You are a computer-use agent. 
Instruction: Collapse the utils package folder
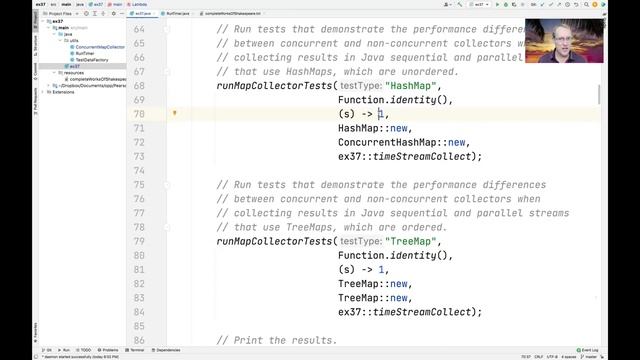60,40
